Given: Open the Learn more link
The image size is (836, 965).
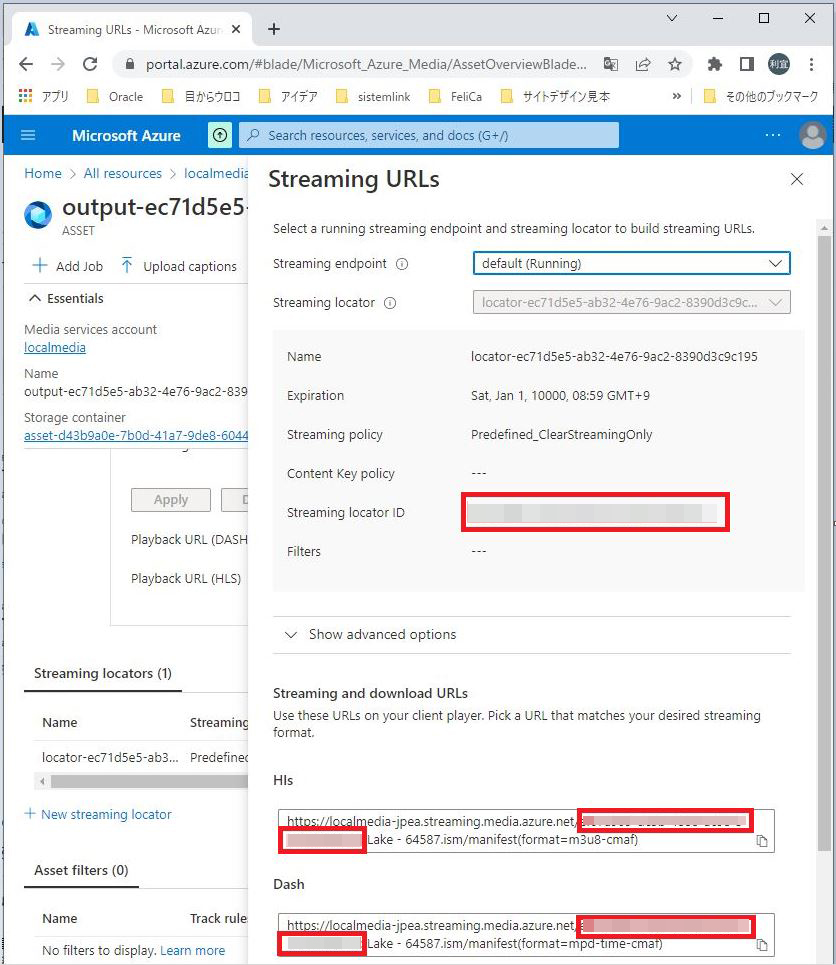Looking at the screenshot, I should click(x=193, y=951).
